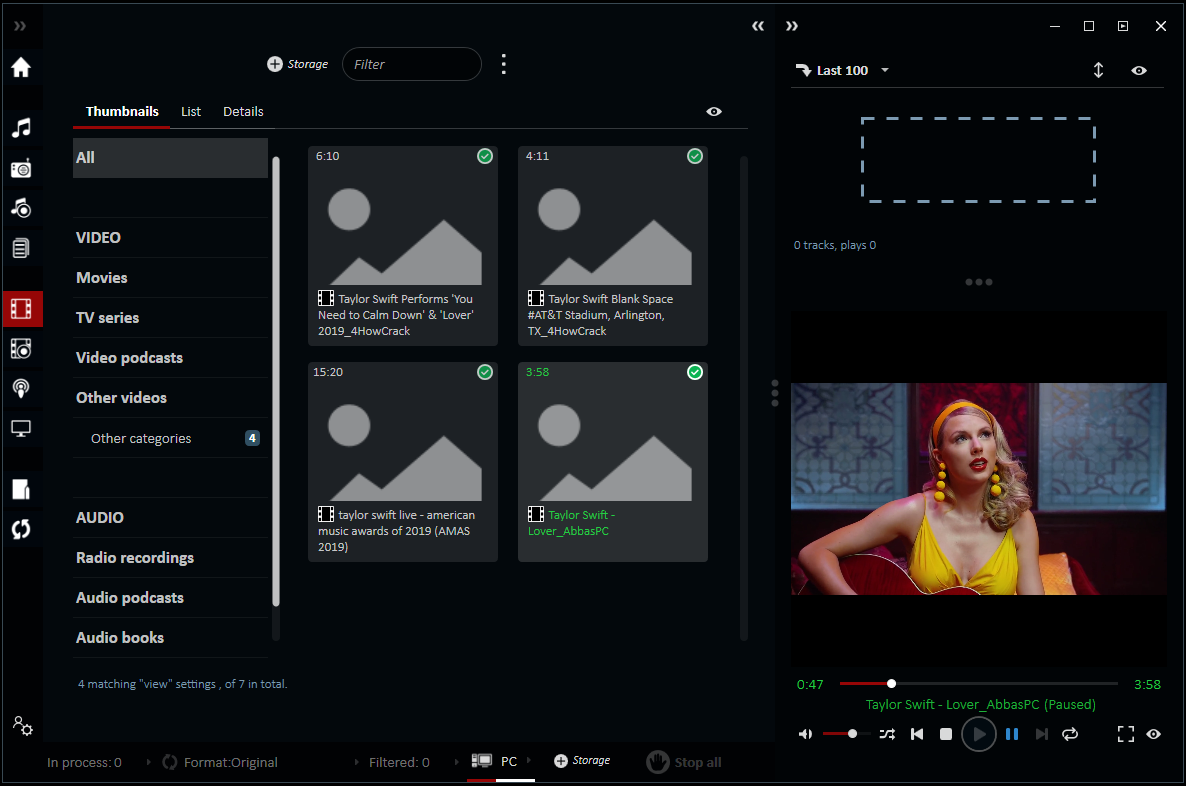Screen dimensions: 1186x786
Task: Adjust the volume slider knob
Action: point(852,734)
